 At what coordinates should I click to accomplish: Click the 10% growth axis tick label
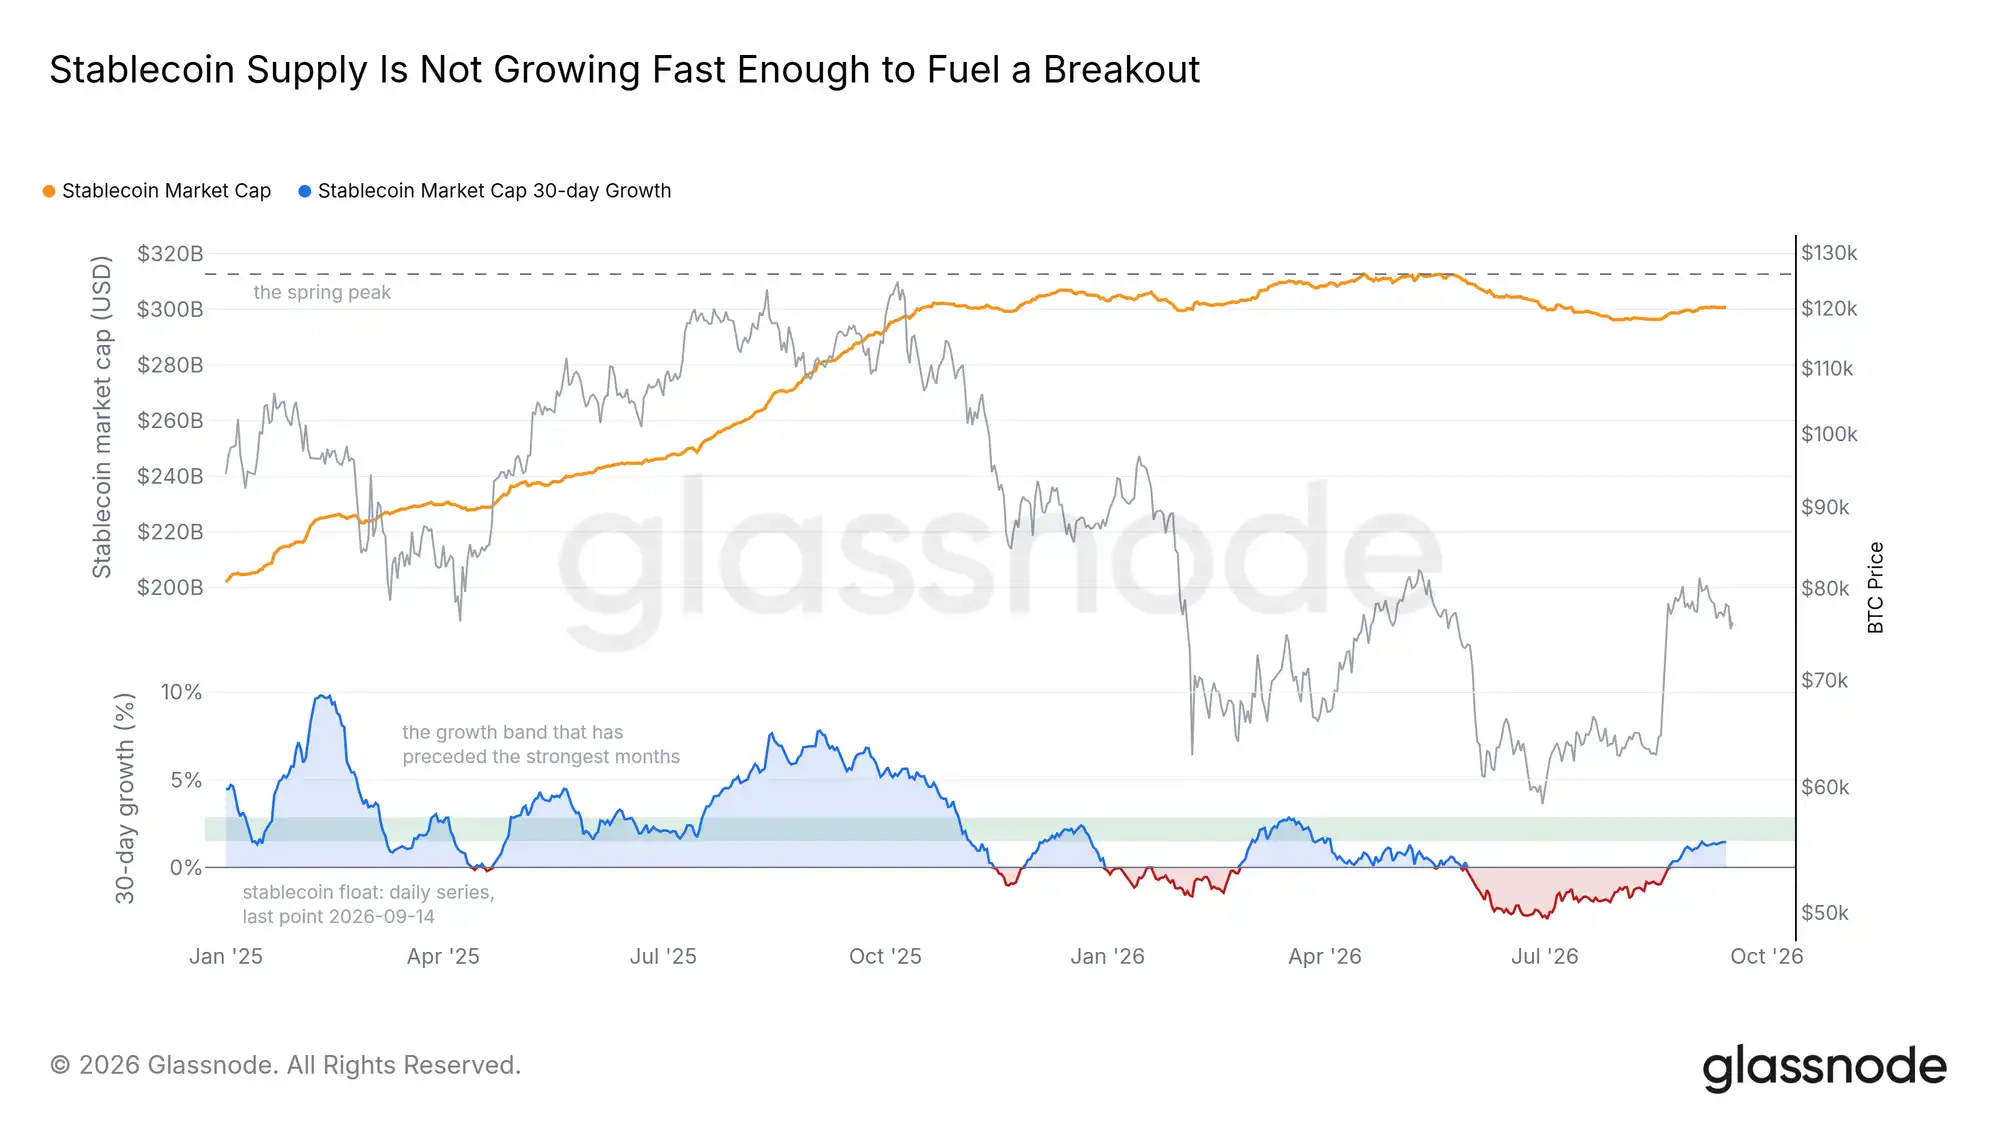(x=181, y=692)
